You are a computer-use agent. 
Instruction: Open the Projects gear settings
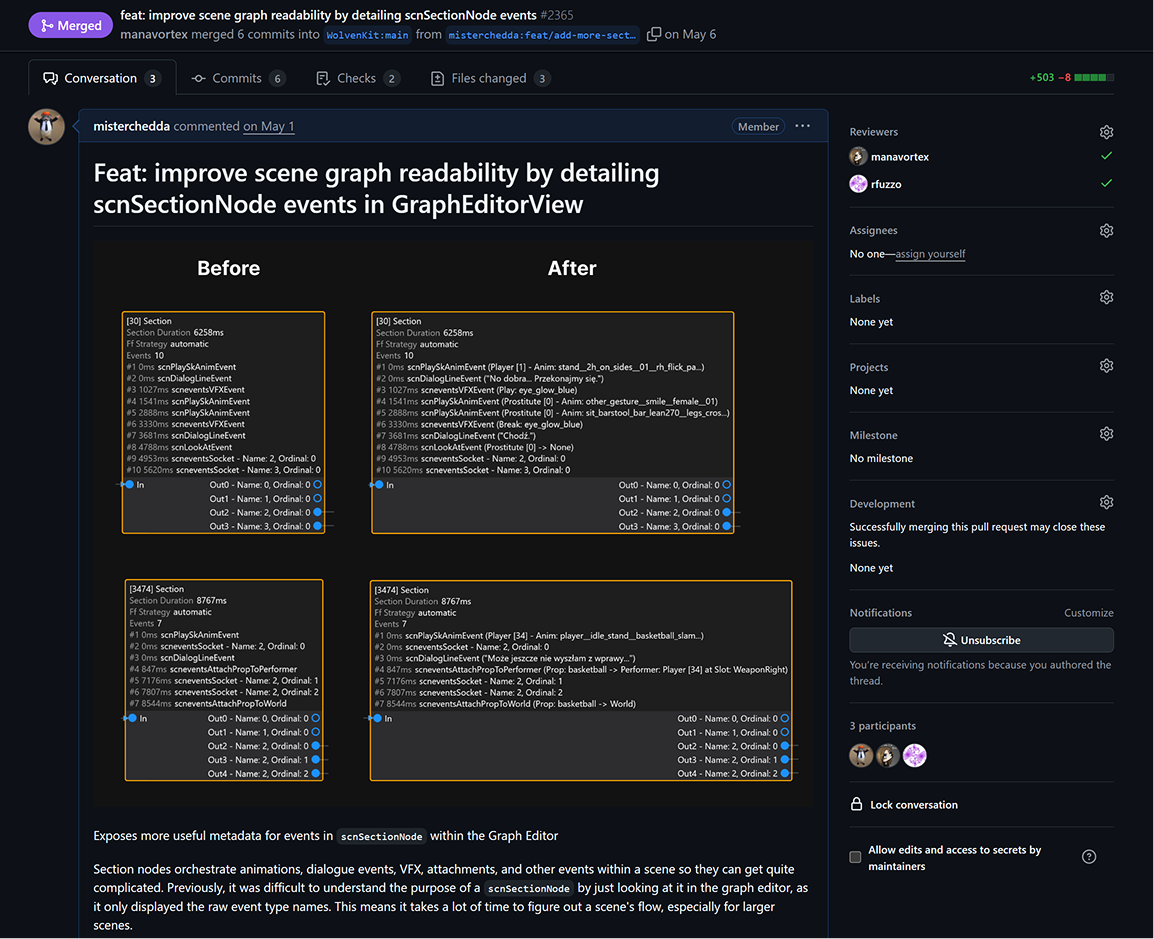click(x=1106, y=366)
